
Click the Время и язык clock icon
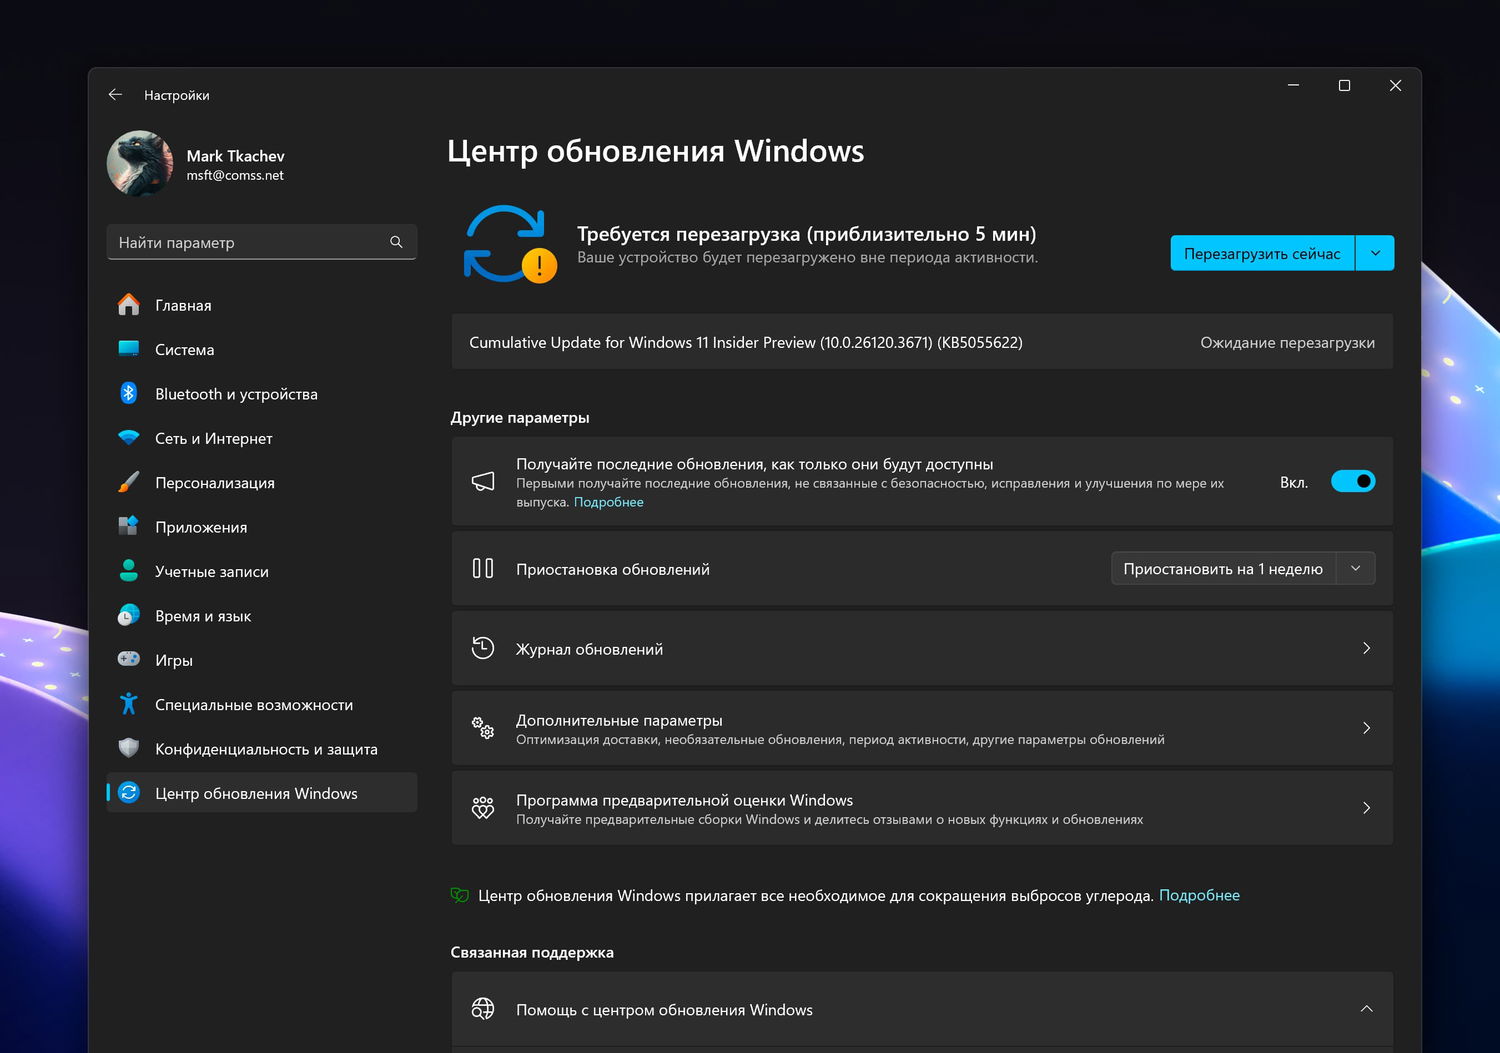point(129,616)
